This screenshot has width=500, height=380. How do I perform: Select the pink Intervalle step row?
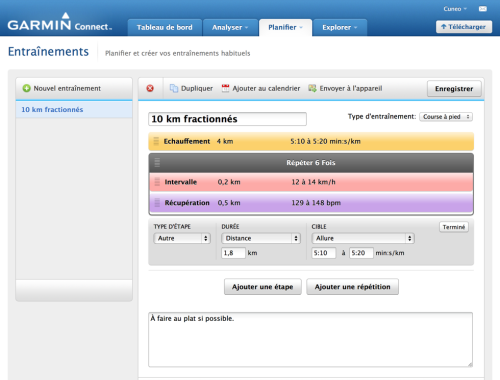click(311, 182)
